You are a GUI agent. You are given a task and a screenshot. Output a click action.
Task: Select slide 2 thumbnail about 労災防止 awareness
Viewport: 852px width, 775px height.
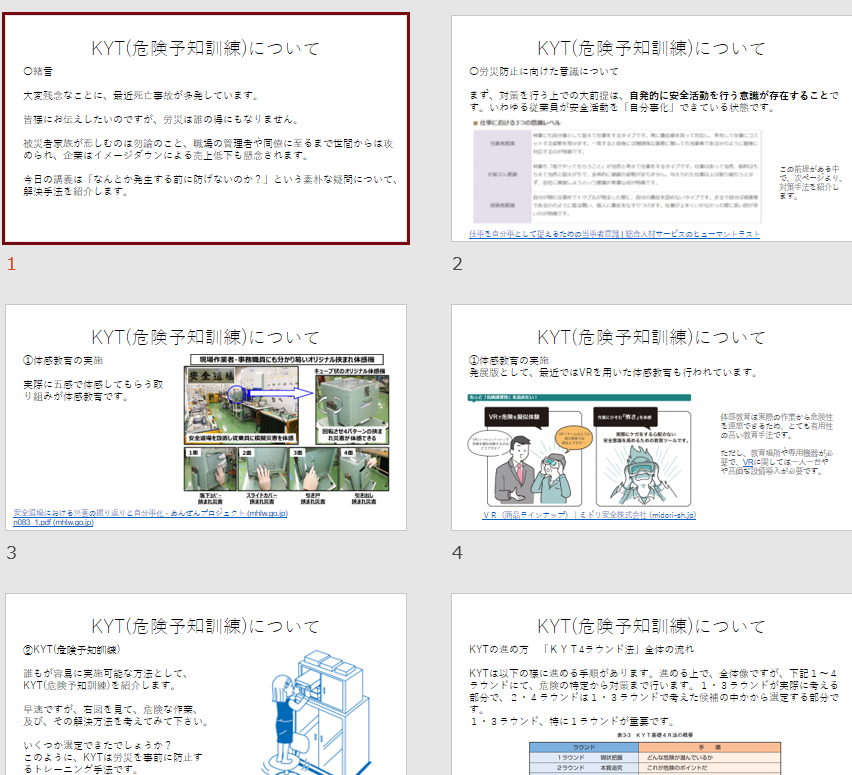pos(651,129)
